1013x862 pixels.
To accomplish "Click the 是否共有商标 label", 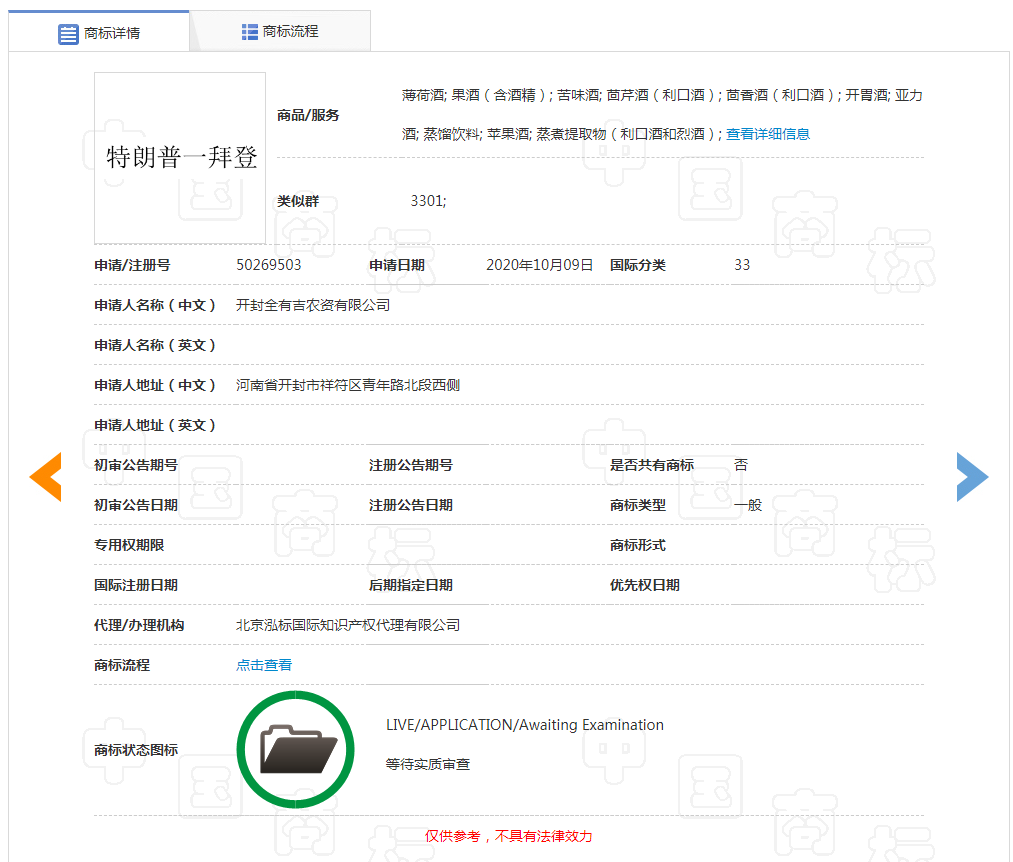I will click(652, 465).
